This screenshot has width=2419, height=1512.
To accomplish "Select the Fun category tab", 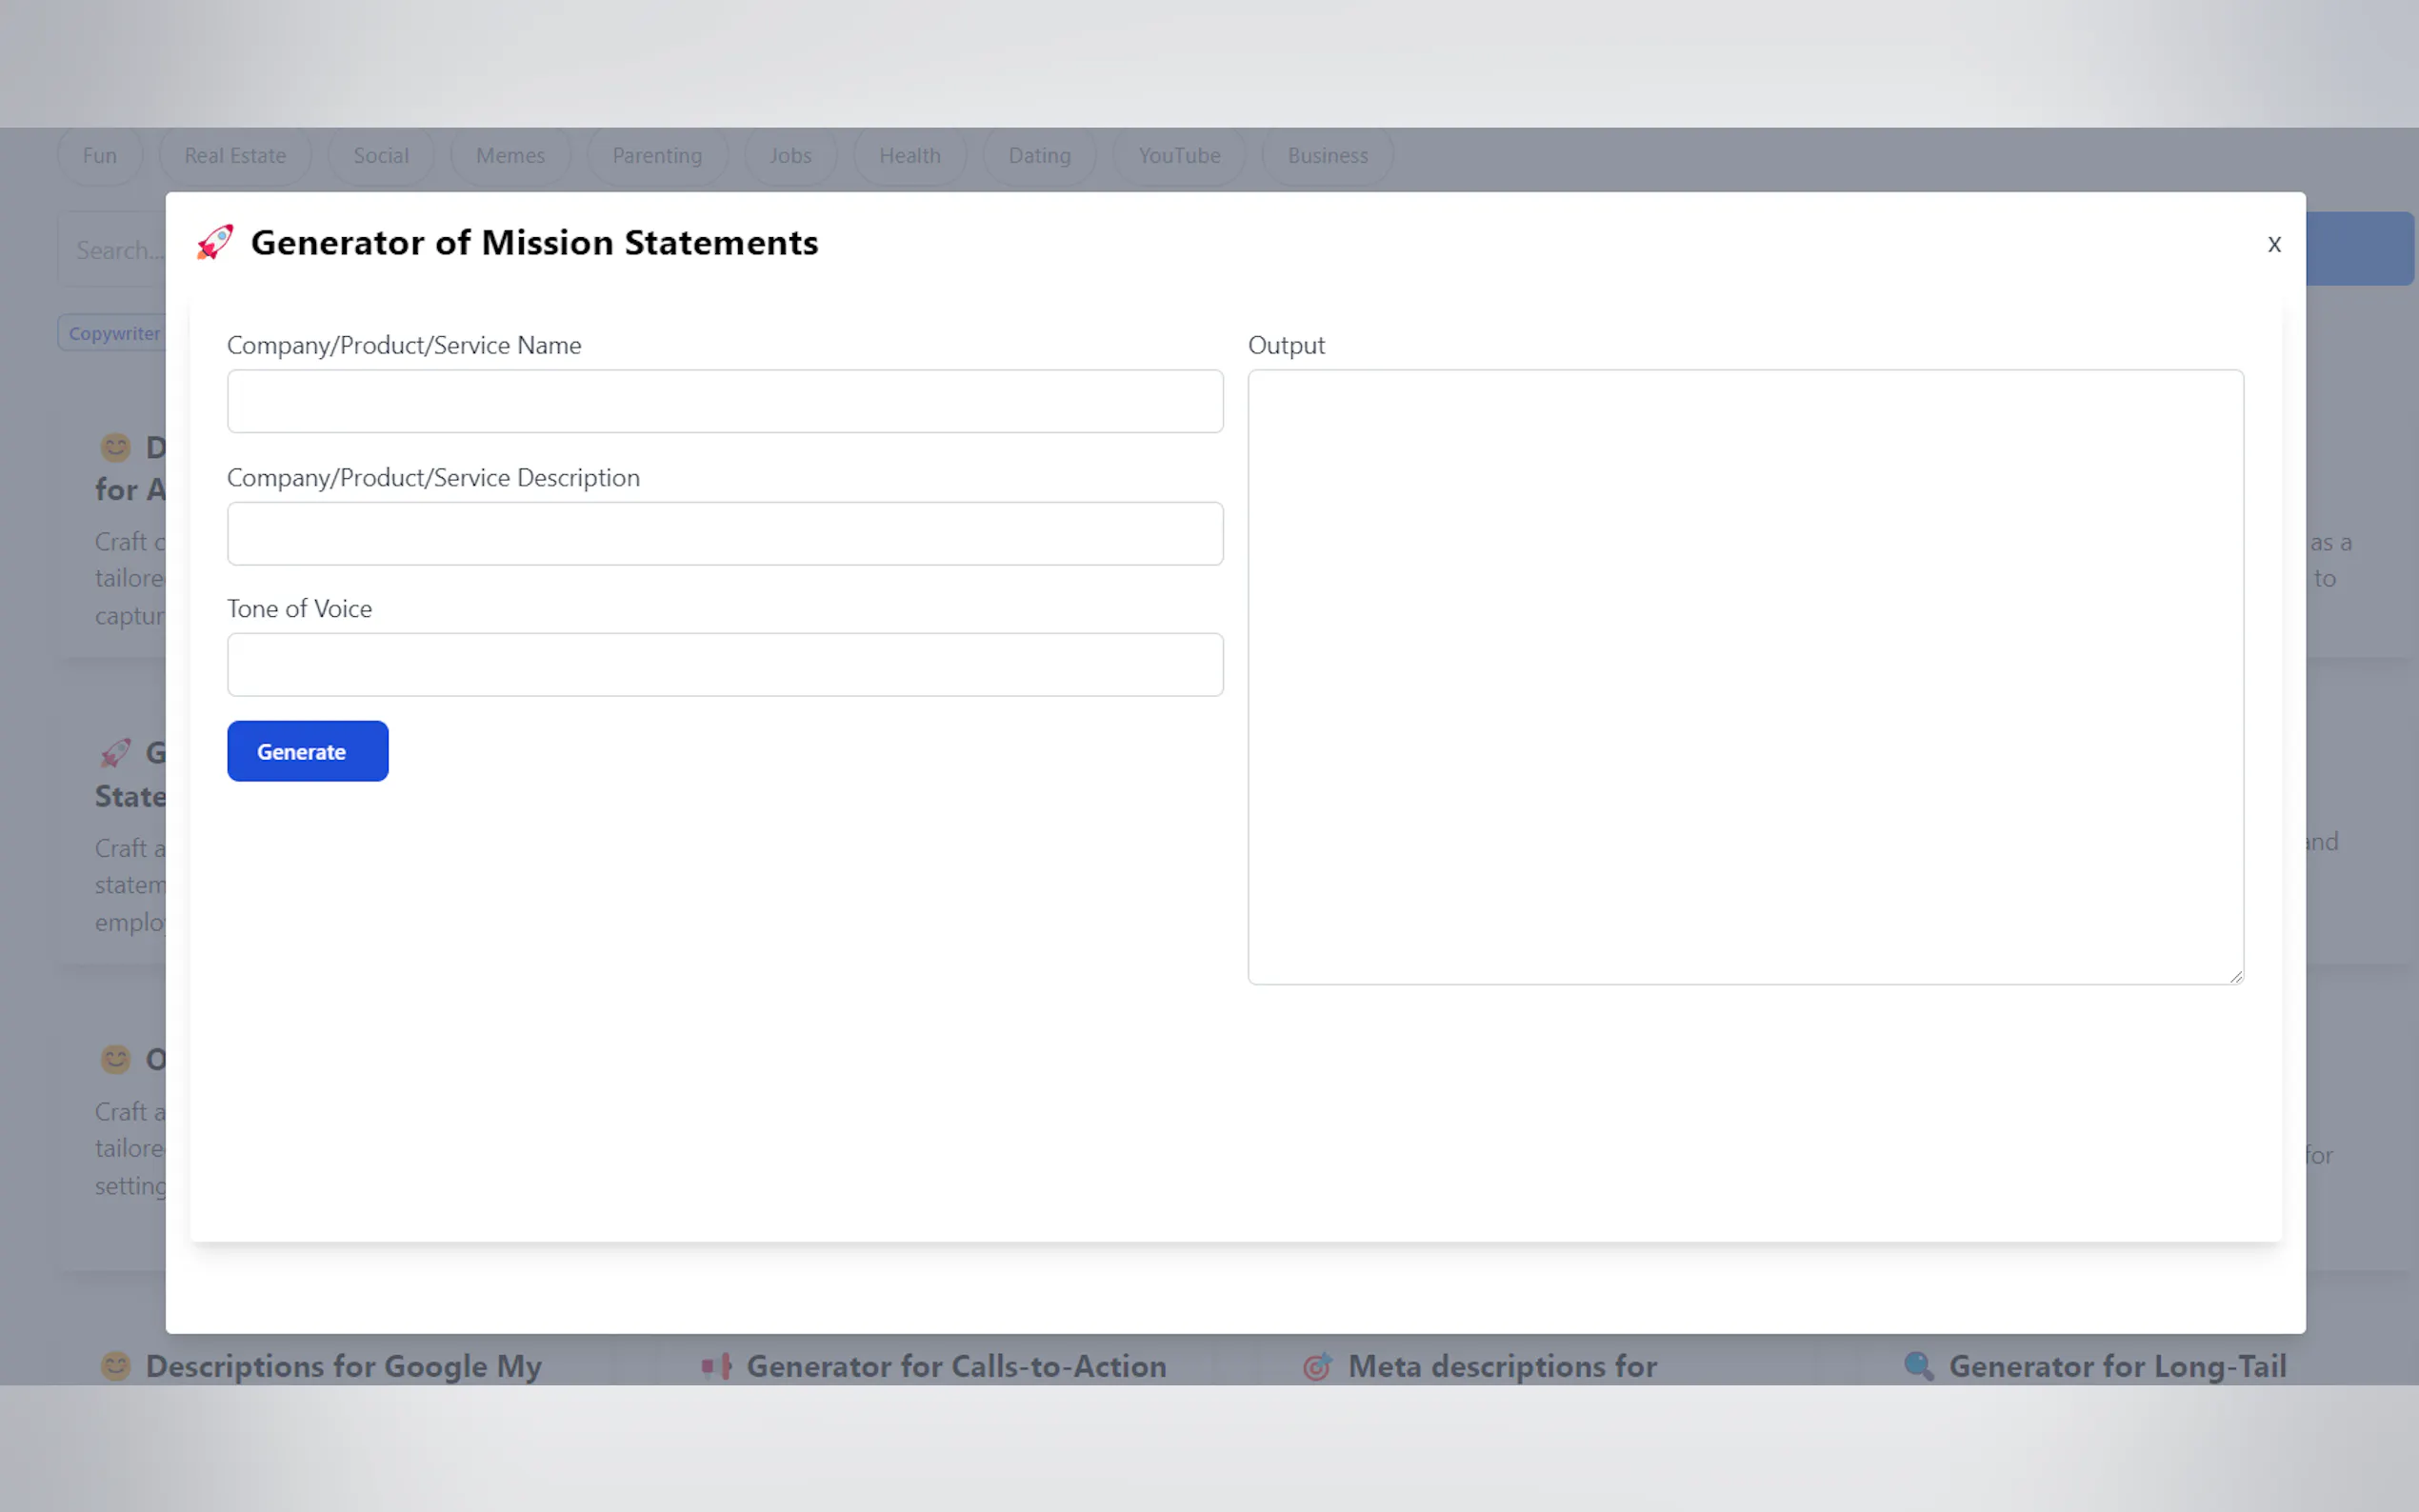I will [x=100, y=156].
